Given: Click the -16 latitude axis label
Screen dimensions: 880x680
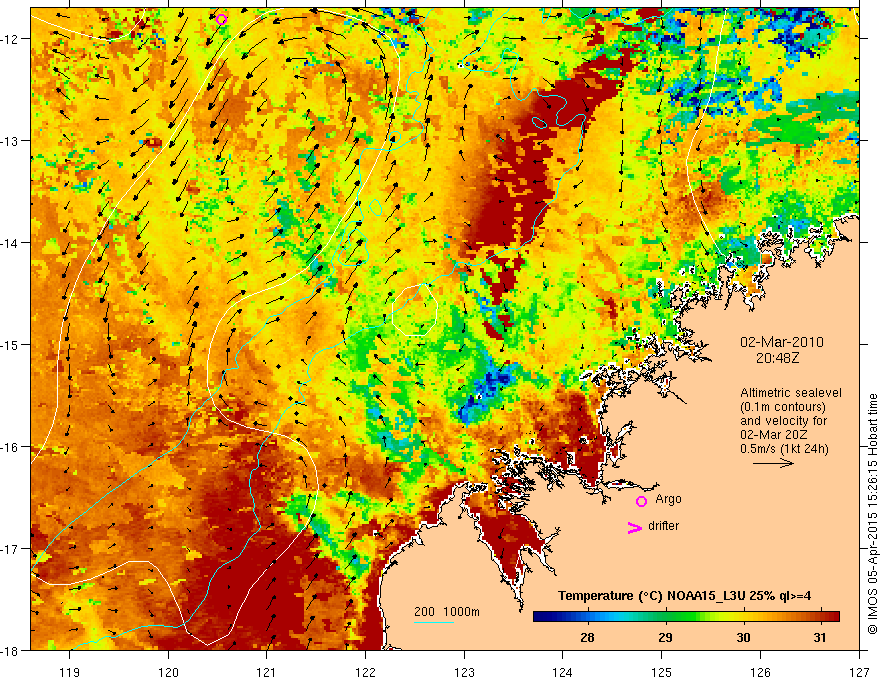Looking at the screenshot, I should point(11,447).
